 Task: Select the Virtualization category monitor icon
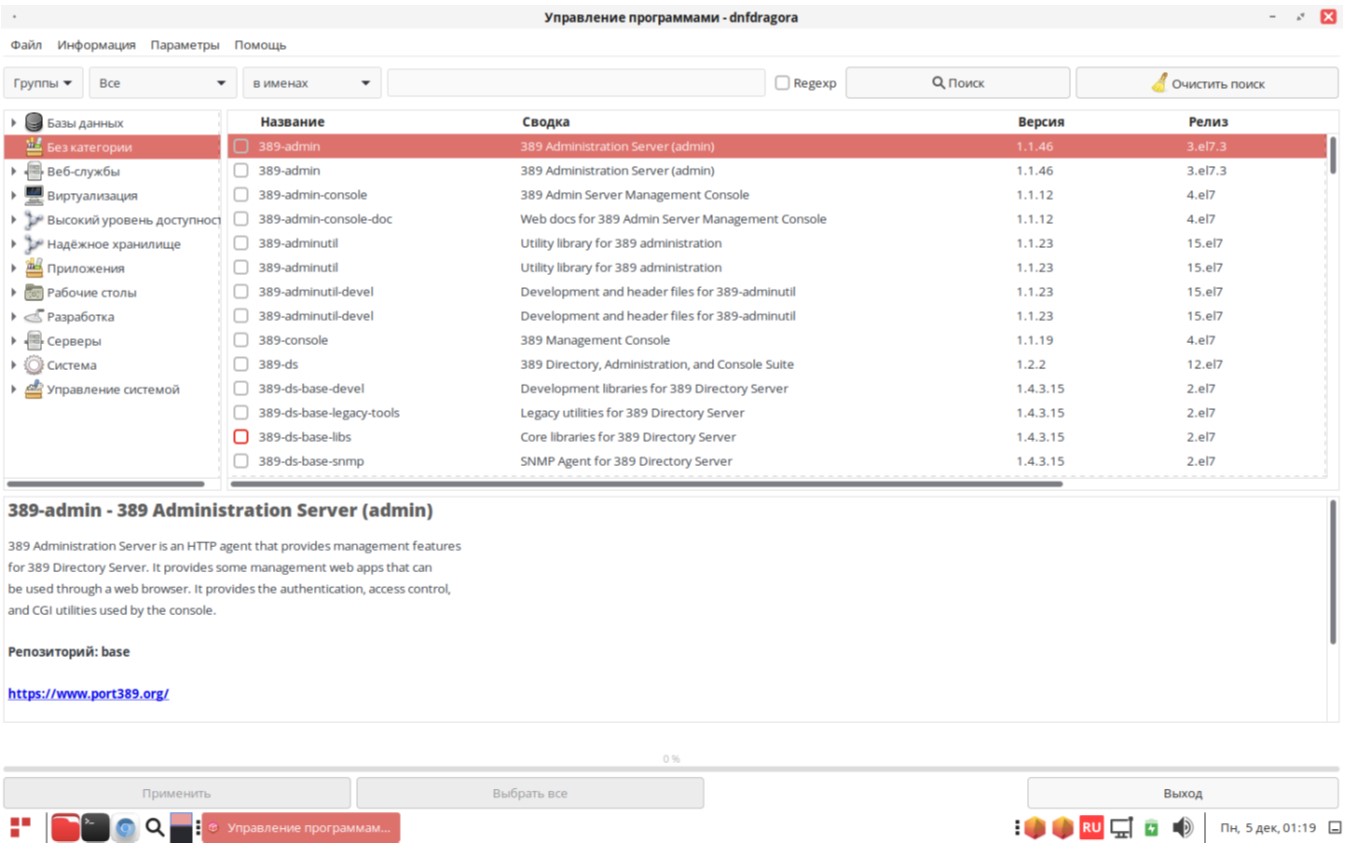click(34, 196)
